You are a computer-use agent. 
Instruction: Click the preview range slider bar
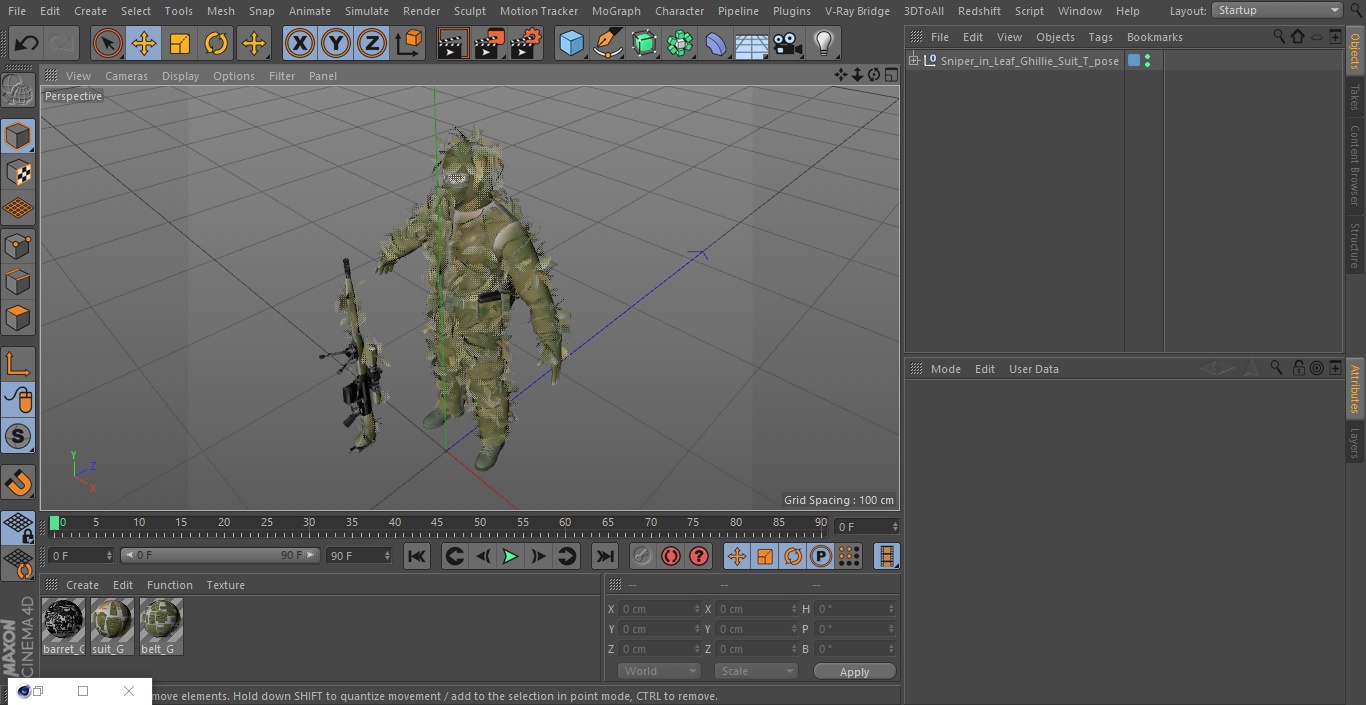point(220,555)
